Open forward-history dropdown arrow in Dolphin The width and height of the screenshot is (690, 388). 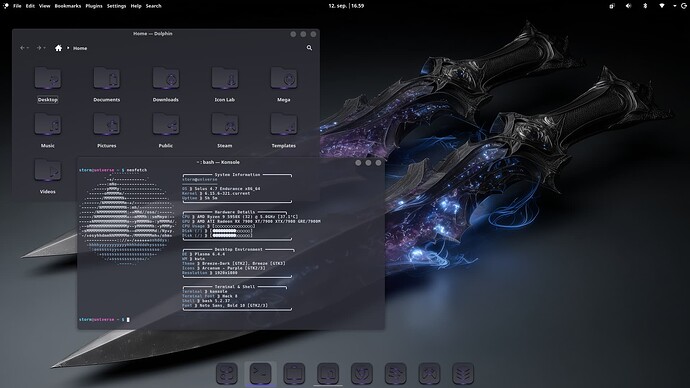point(44,48)
